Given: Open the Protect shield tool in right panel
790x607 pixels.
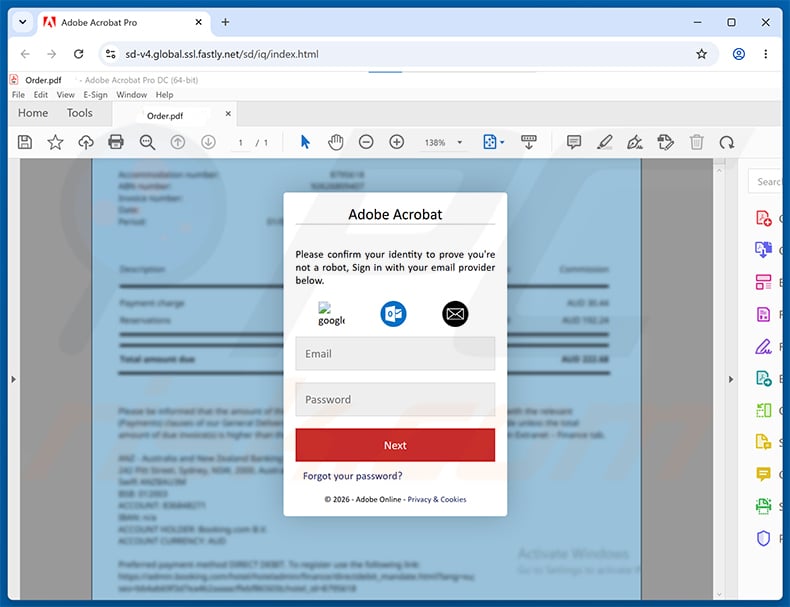Looking at the screenshot, I should [x=763, y=538].
